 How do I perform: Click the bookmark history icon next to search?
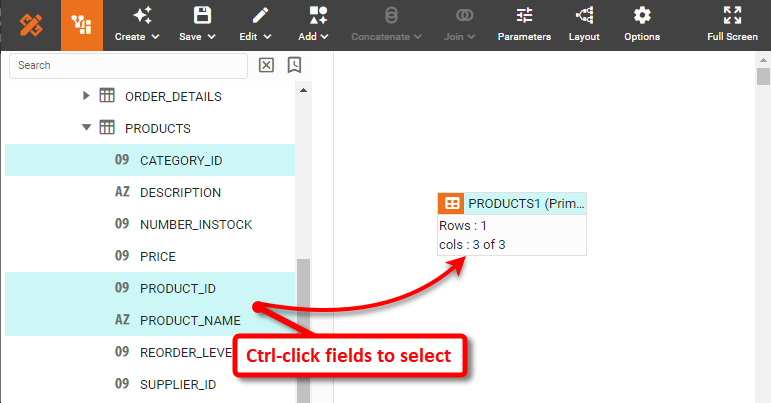pyautogui.click(x=294, y=65)
